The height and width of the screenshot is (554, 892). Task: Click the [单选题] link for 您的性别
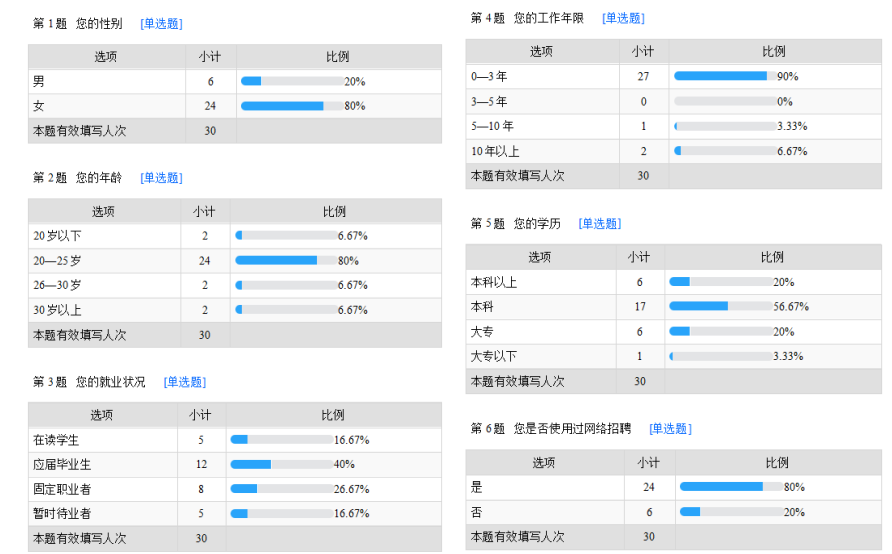[161, 24]
